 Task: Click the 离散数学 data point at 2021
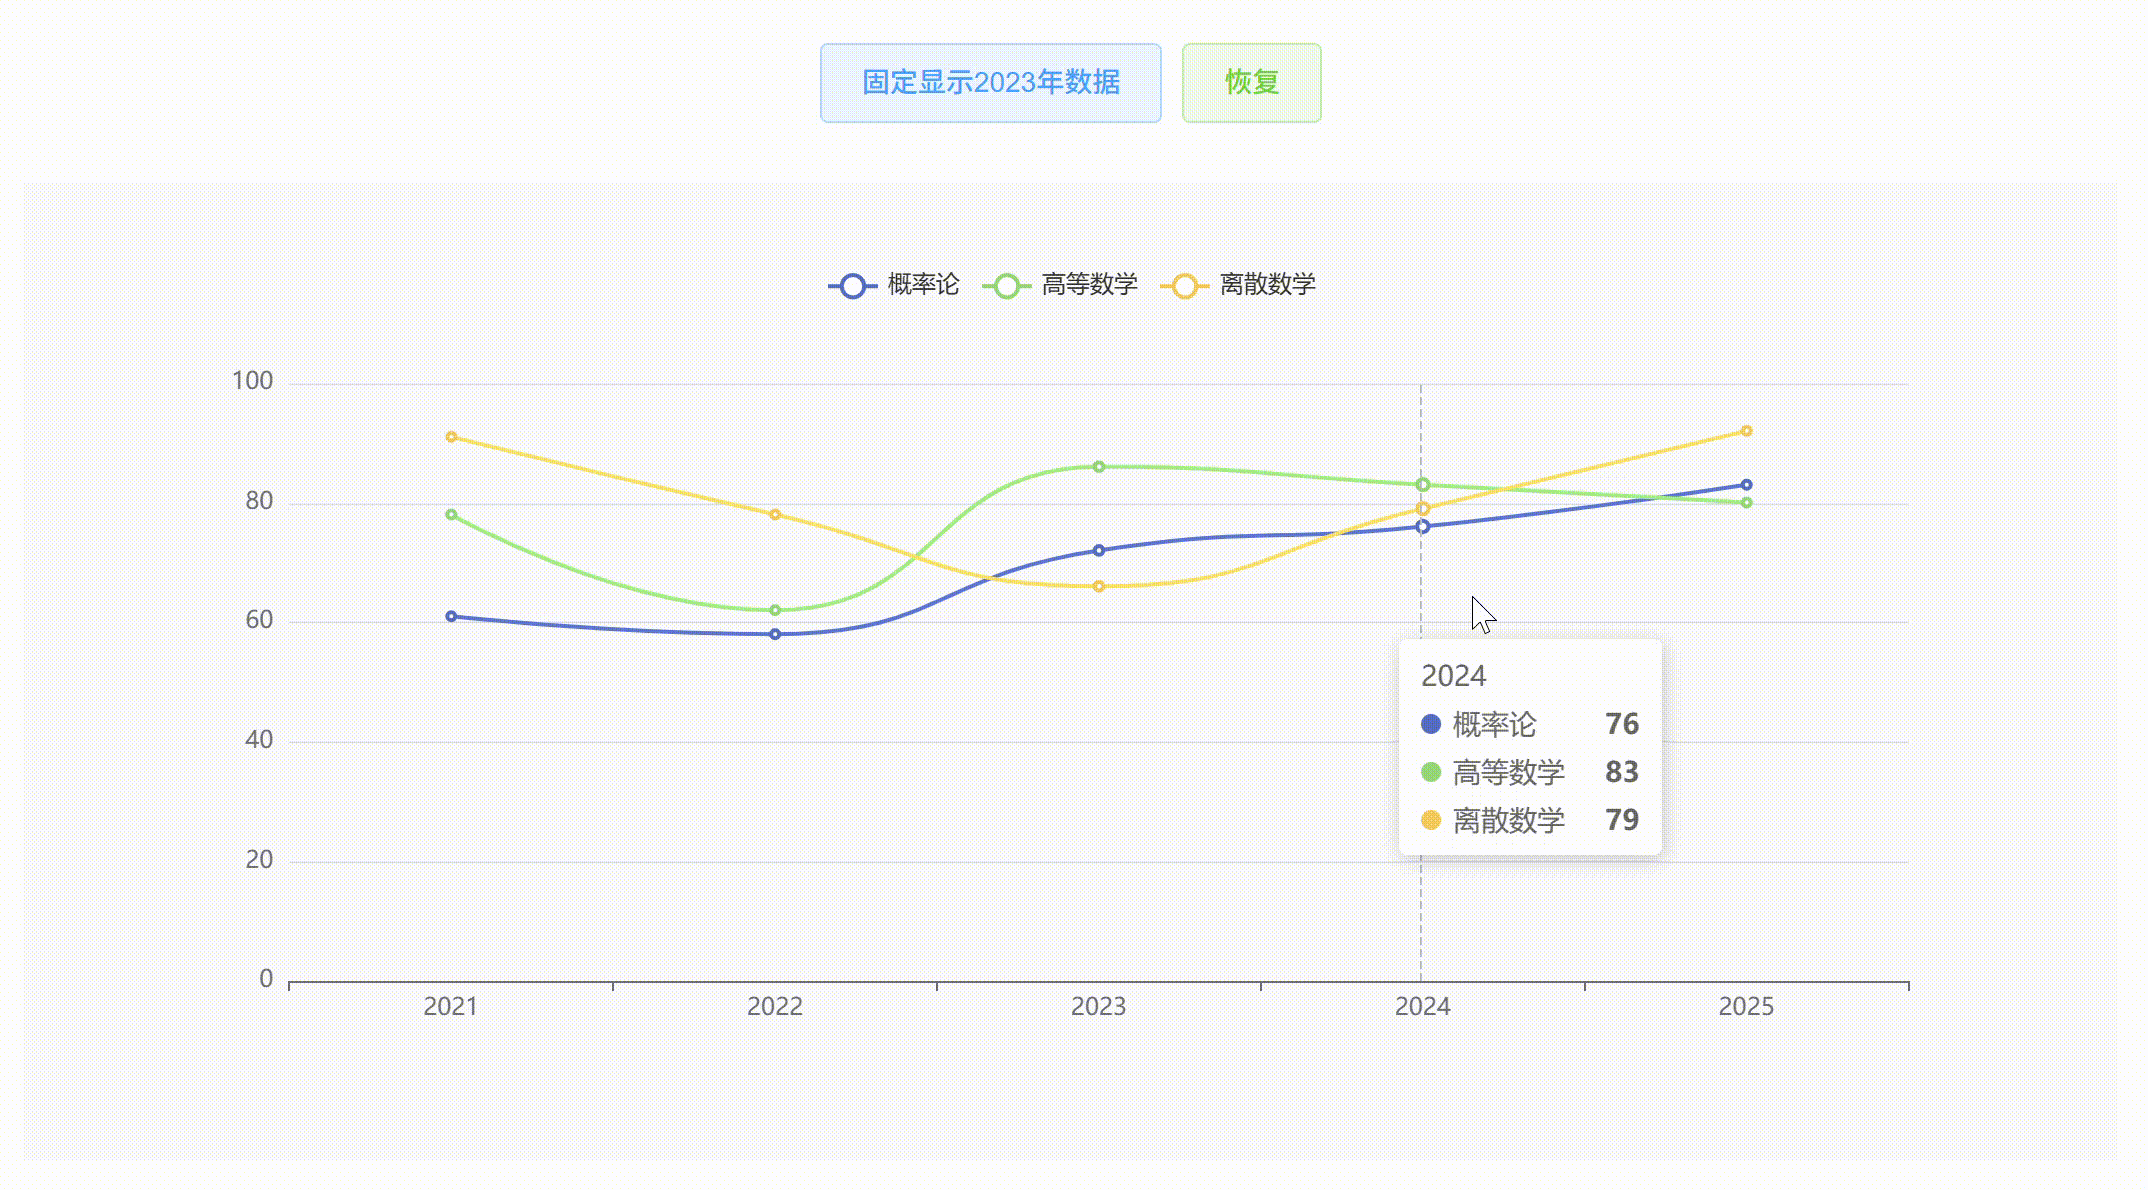(451, 437)
